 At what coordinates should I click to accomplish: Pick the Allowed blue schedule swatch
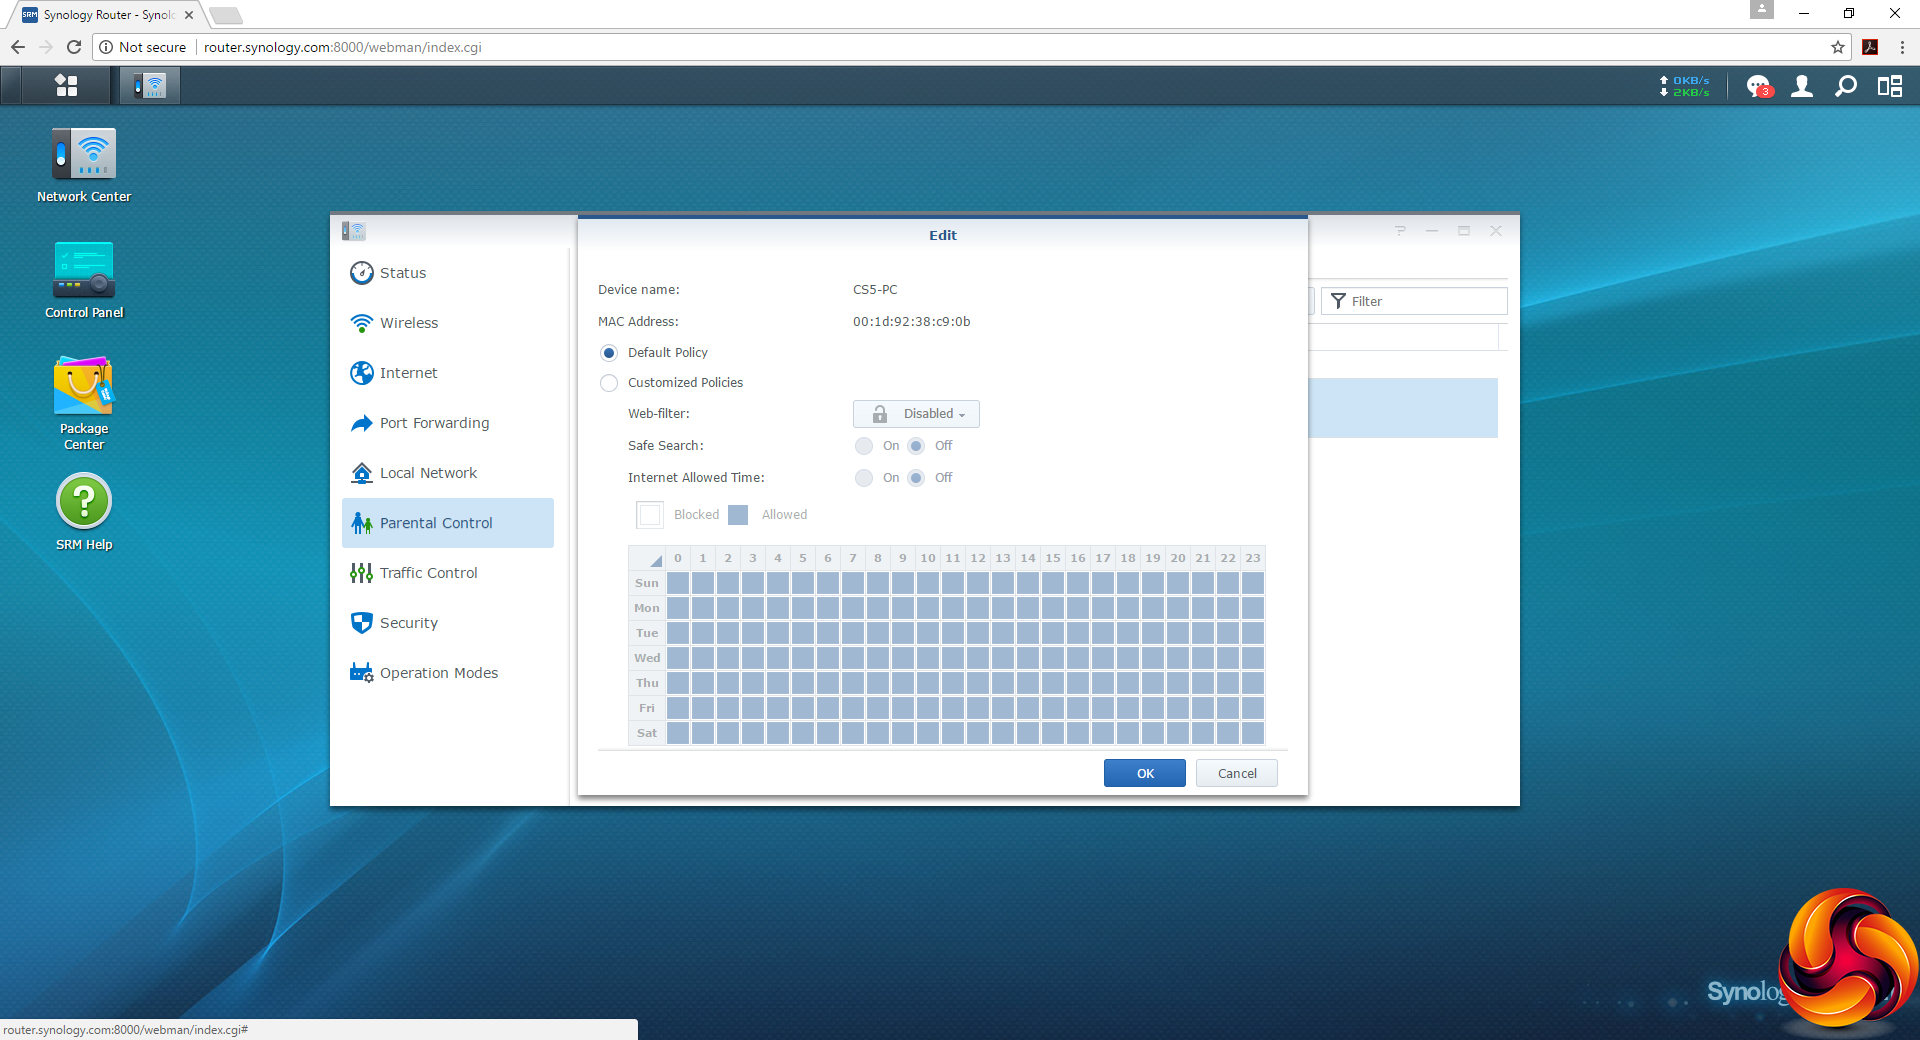coord(738,515)
